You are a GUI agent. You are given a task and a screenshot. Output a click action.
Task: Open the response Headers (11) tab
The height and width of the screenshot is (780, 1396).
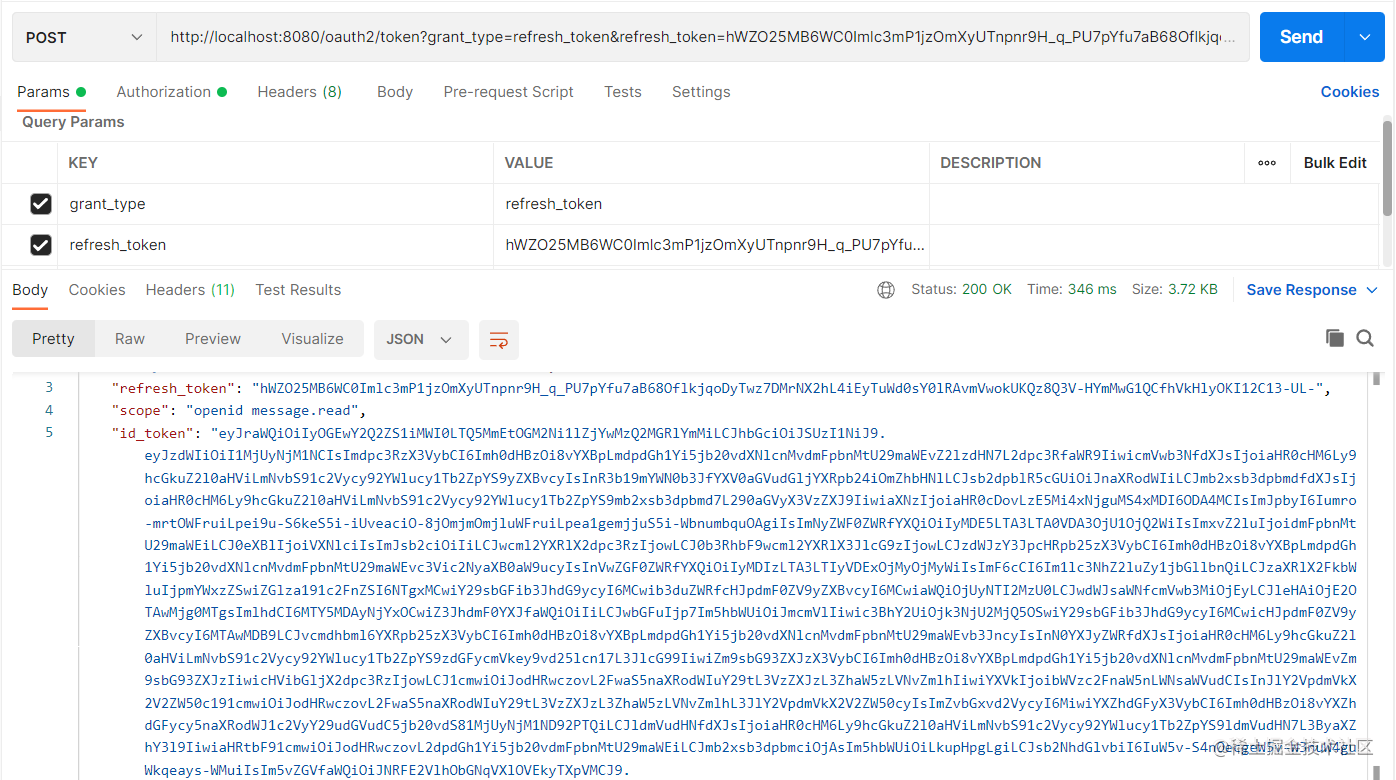pos(190,290)
